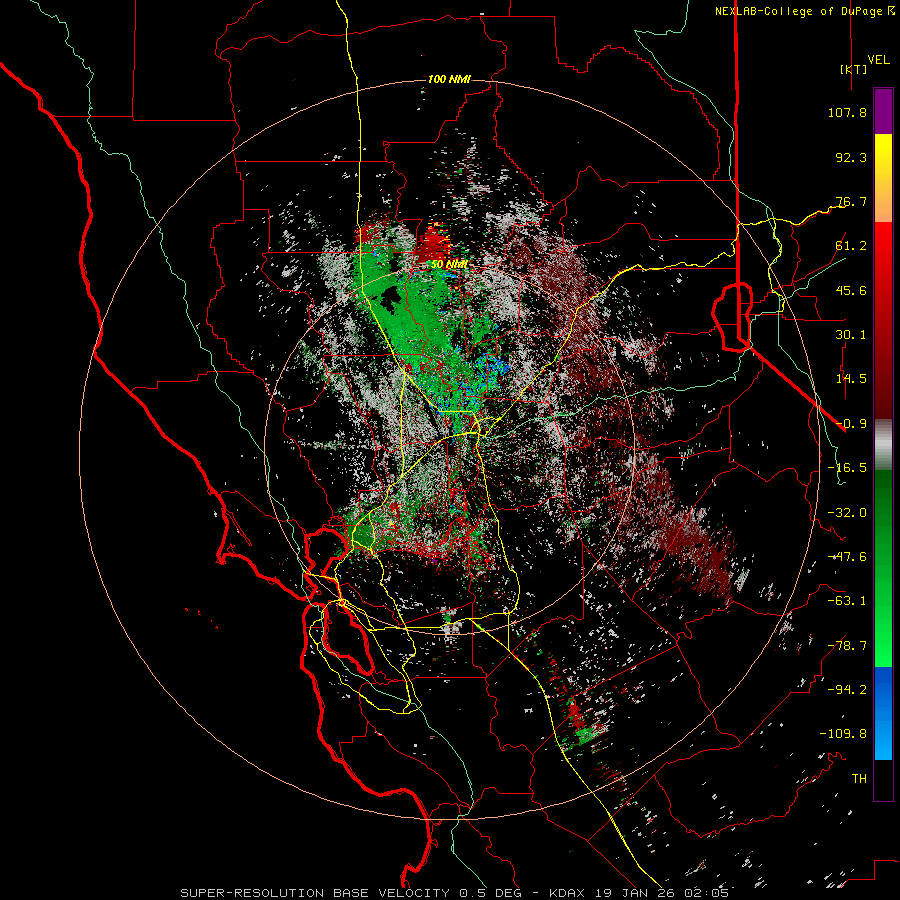
Task: Click the blue segment of the velocity color bar
Action: [883, 713]
